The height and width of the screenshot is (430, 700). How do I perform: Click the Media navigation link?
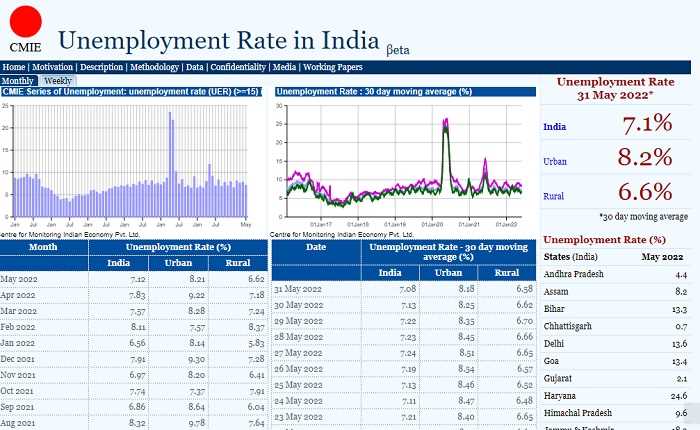tap(284, 67)
